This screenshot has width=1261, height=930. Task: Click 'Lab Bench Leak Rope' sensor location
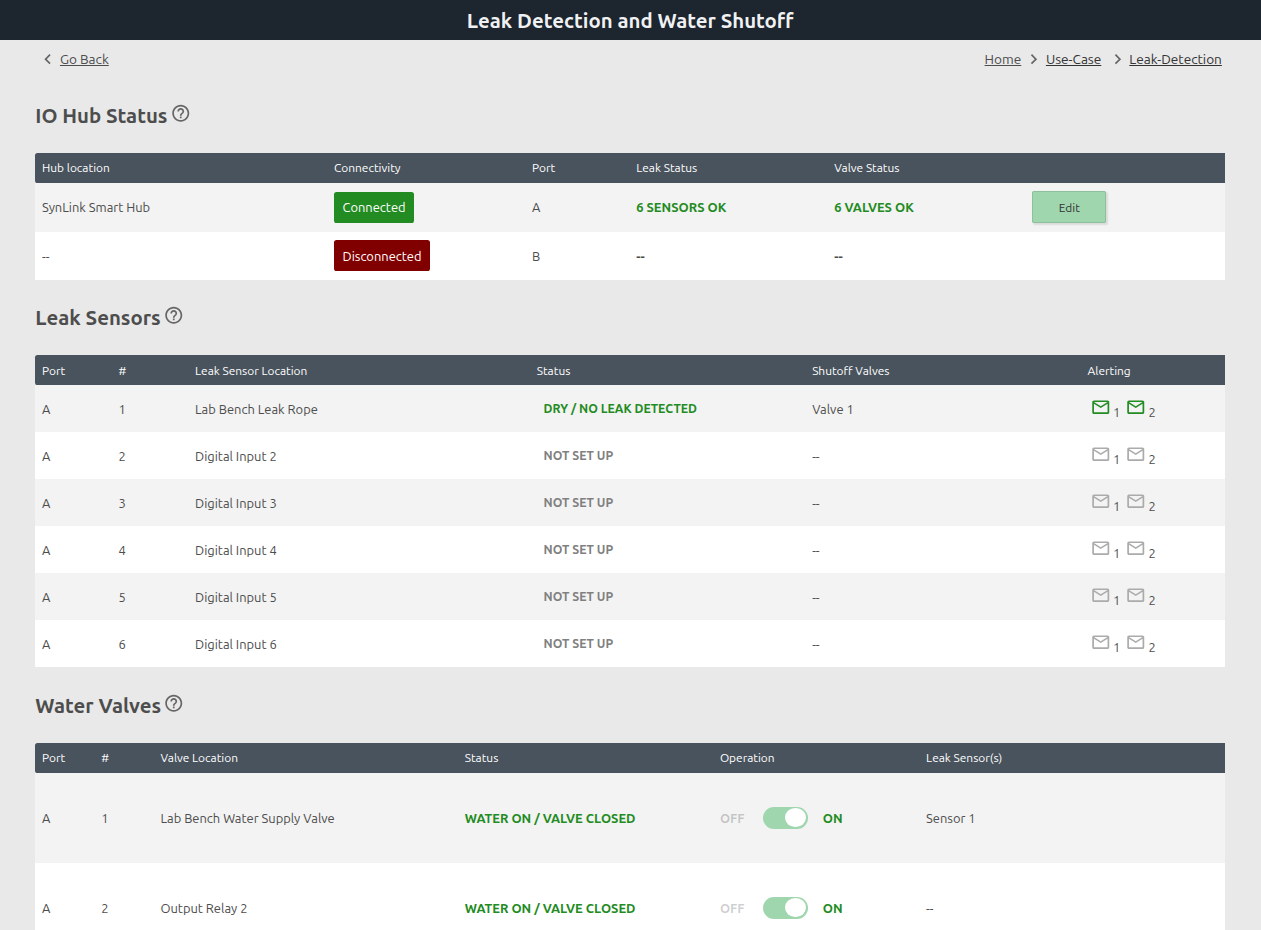(256, 409)
